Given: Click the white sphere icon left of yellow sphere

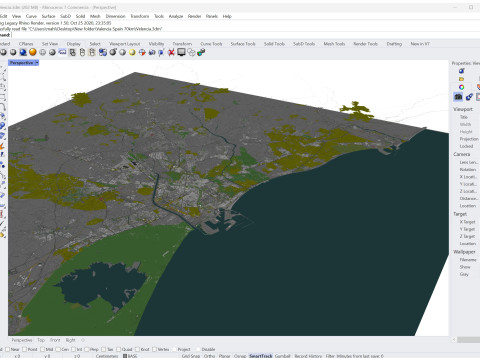Looking at the screenshot, I should pyautogui.click(x=122, y=52).
